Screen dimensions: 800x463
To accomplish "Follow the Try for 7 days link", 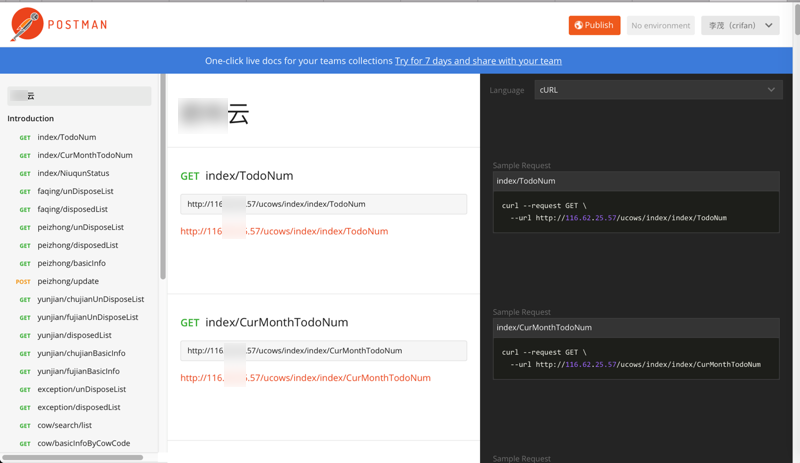I will pos(478,61).
